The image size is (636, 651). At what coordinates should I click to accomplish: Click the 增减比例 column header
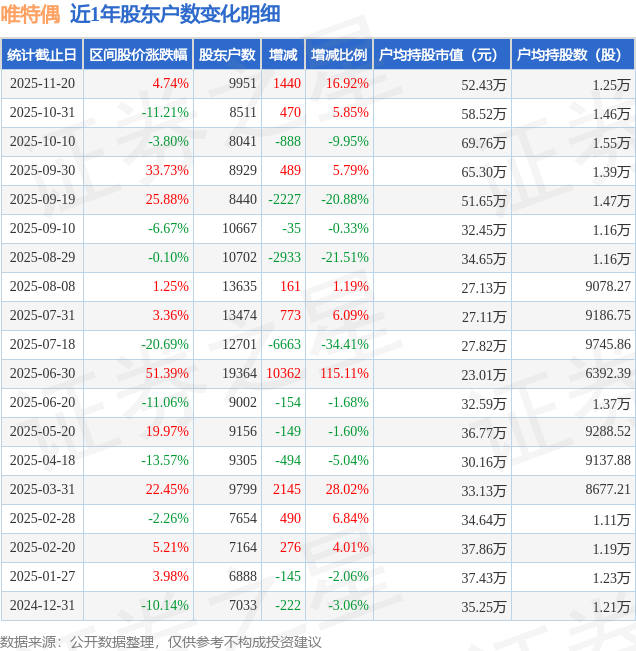[339, 54]
